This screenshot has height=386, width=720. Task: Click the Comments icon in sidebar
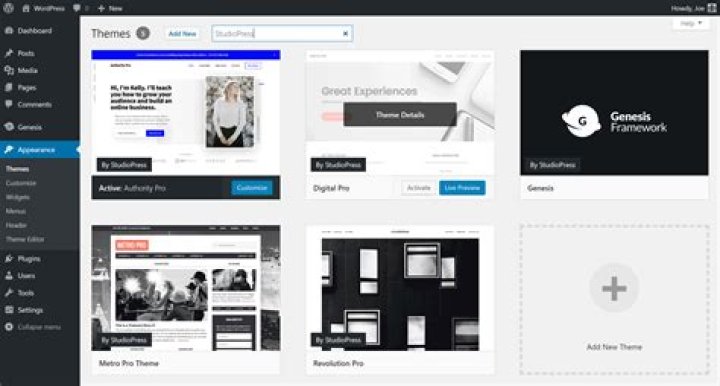(x=9, y=104)
